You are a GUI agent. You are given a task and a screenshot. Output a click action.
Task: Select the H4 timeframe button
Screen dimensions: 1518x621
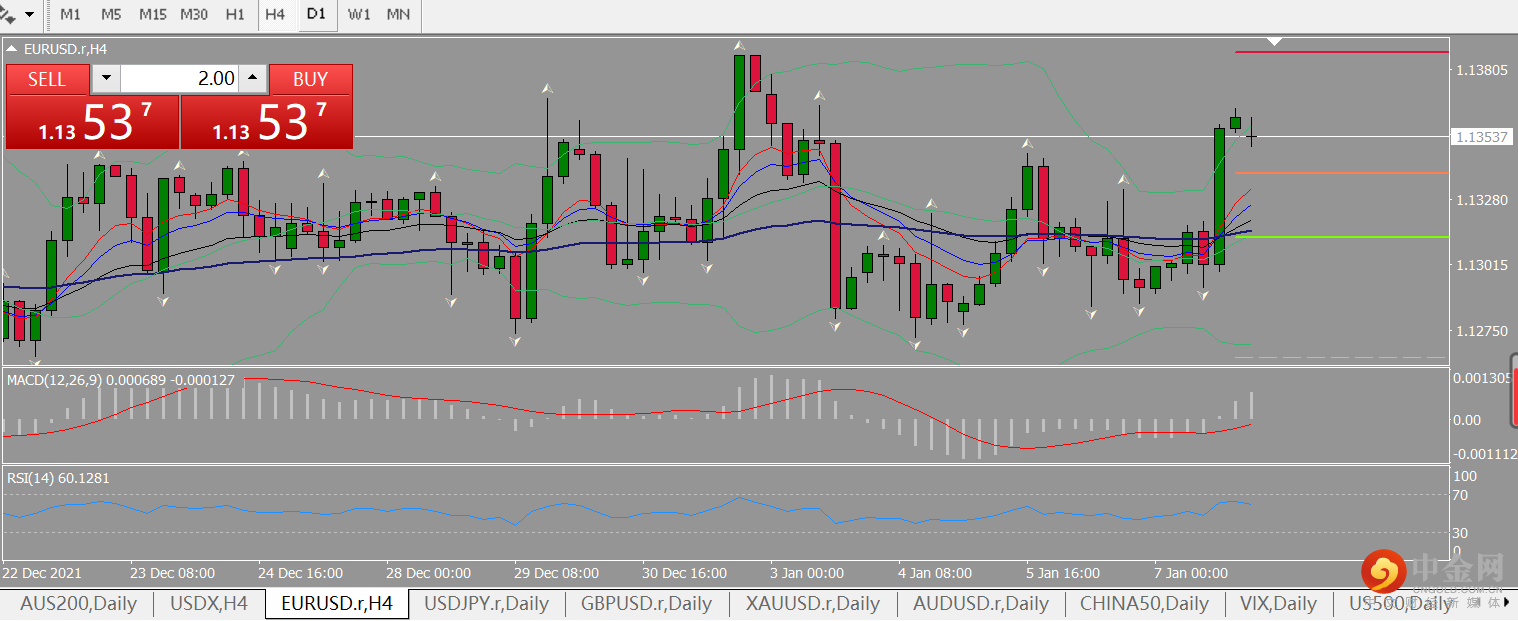(275, 14)
